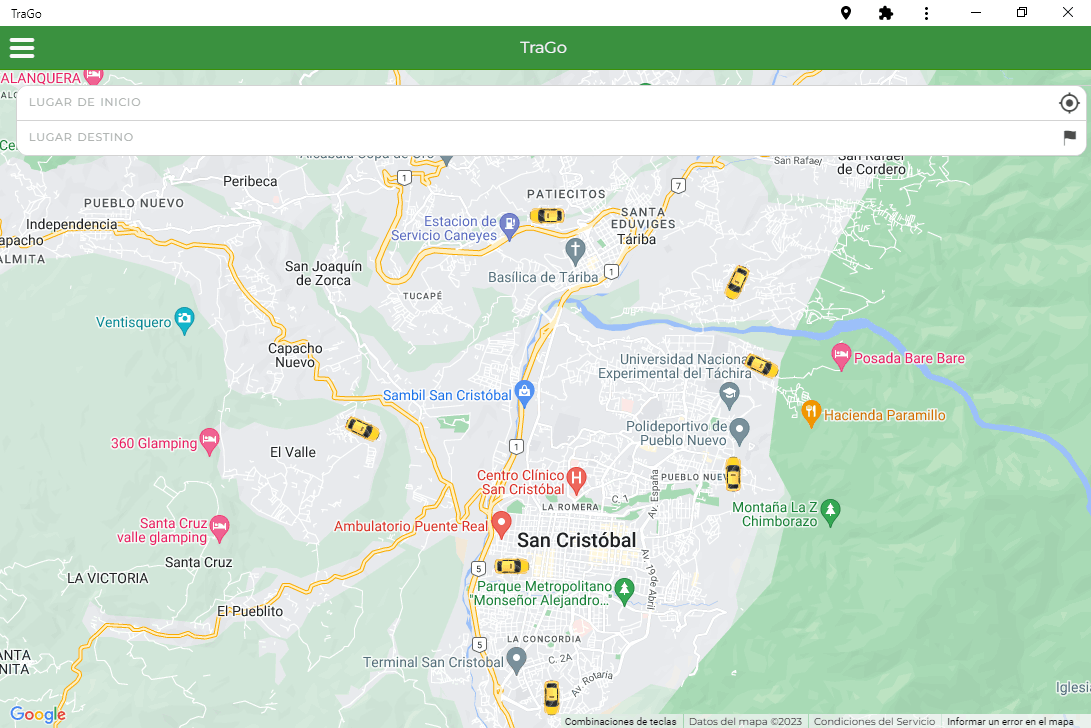Open the extensions puzzle icon
This screenshot has height=728, width=1091.
(x=885, y=13)
